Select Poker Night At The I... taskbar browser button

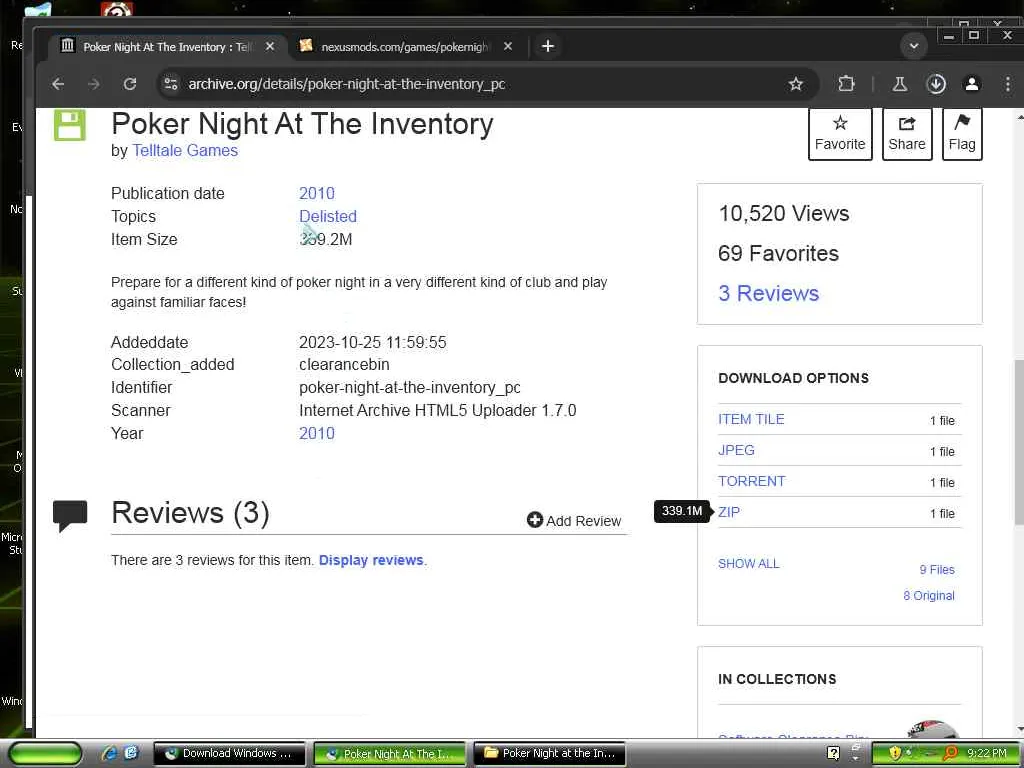389,754
